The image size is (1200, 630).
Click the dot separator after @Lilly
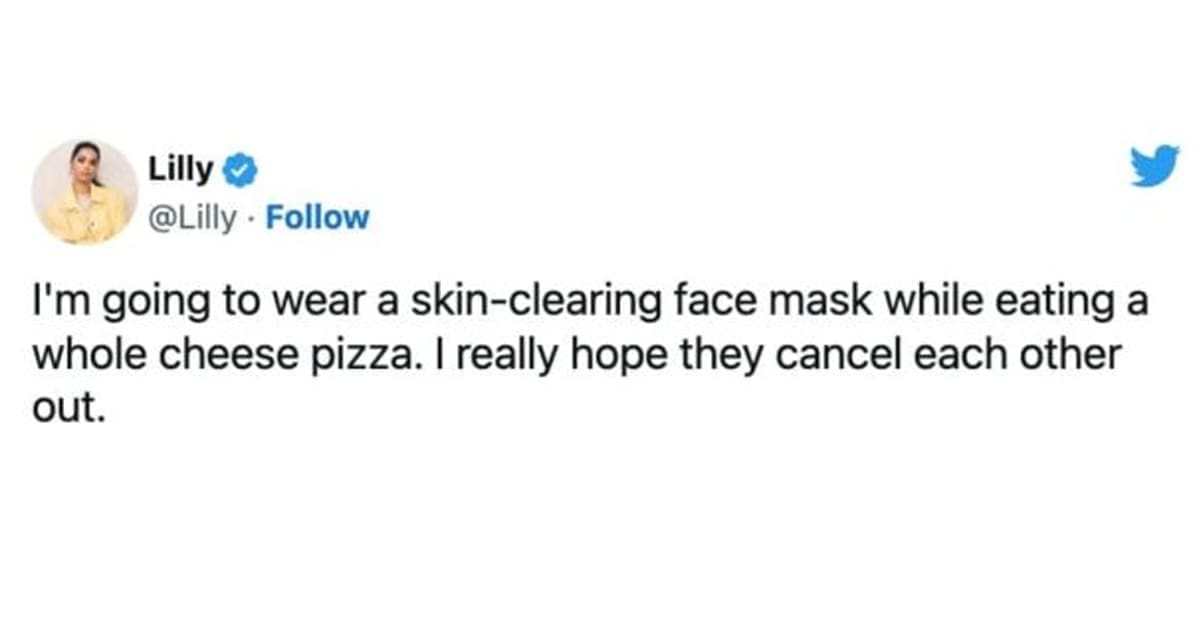(x=253, y=220)
